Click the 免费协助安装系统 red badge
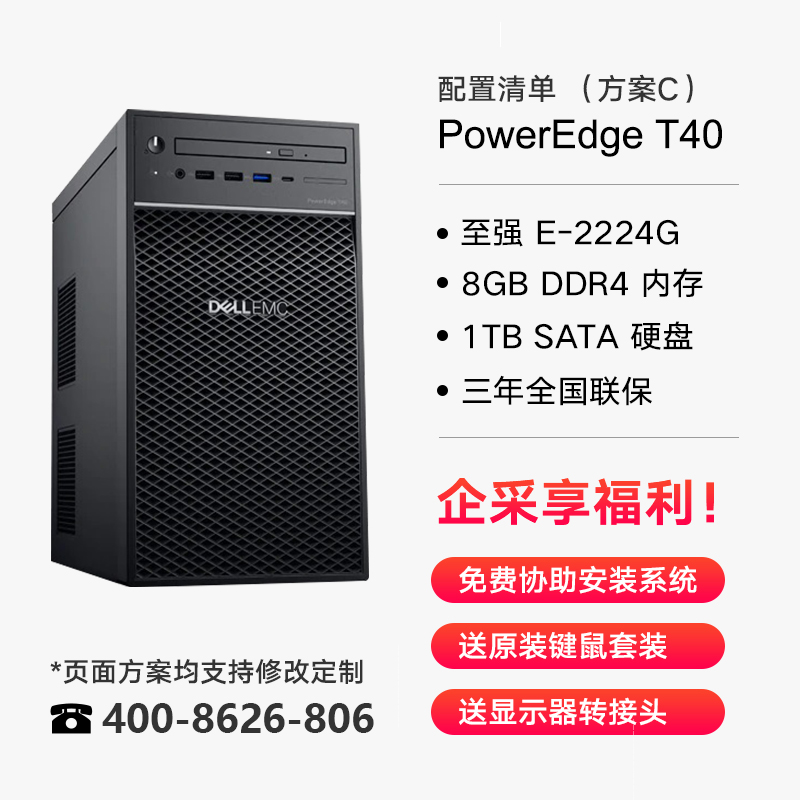Screen dimensions: 800x800 point(578,580)
